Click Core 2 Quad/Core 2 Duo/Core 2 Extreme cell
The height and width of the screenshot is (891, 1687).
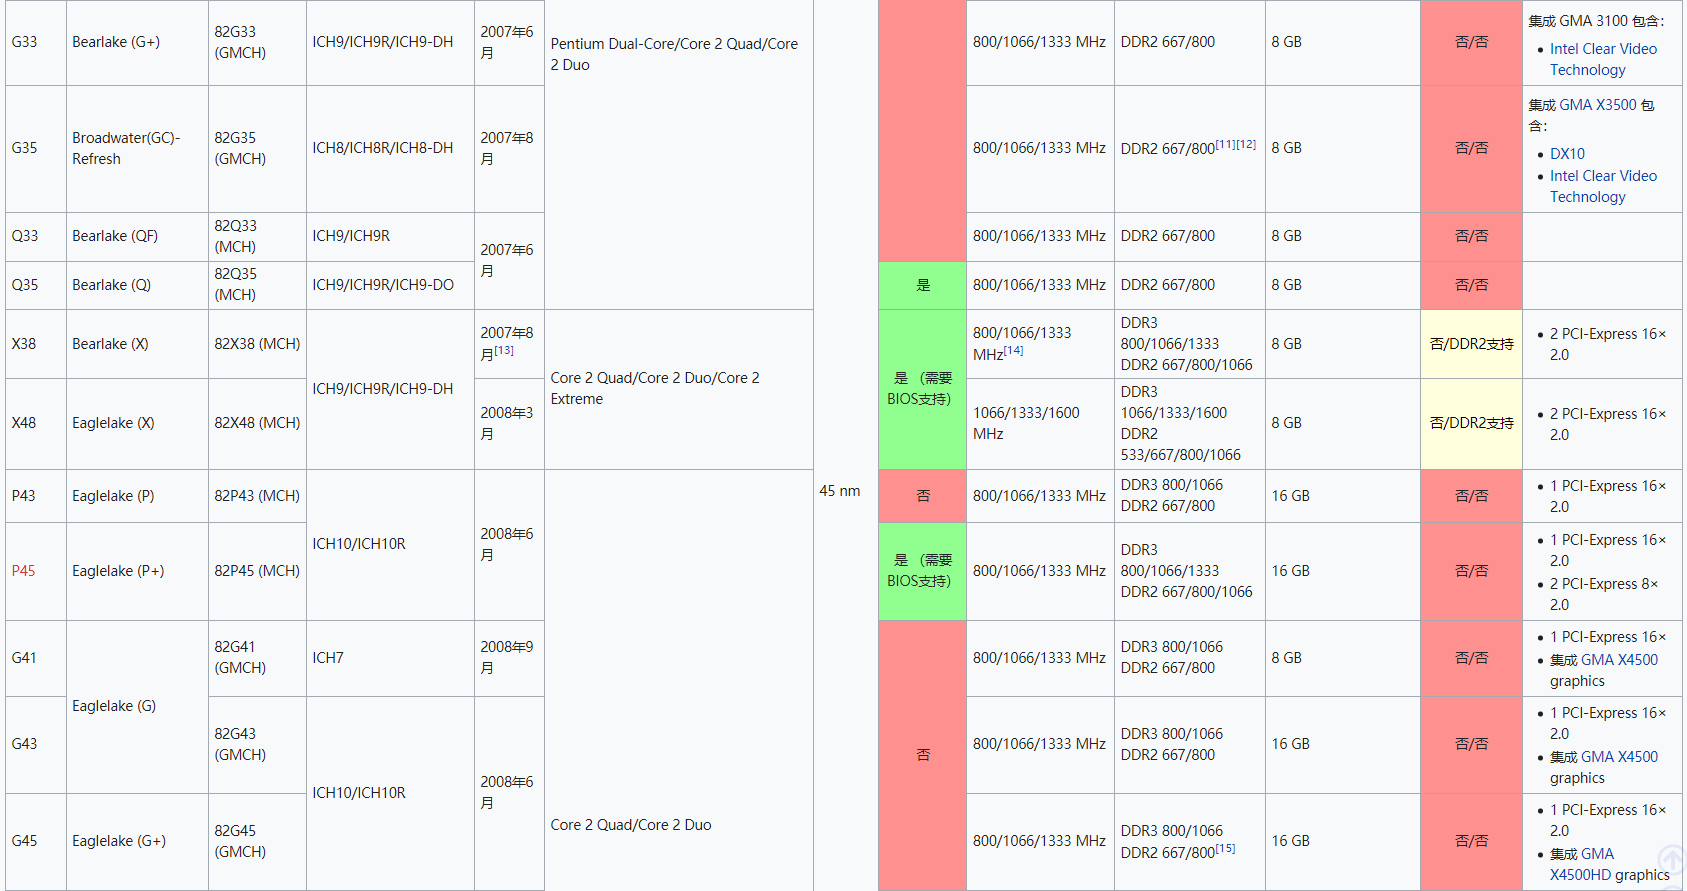click(679, 389)
